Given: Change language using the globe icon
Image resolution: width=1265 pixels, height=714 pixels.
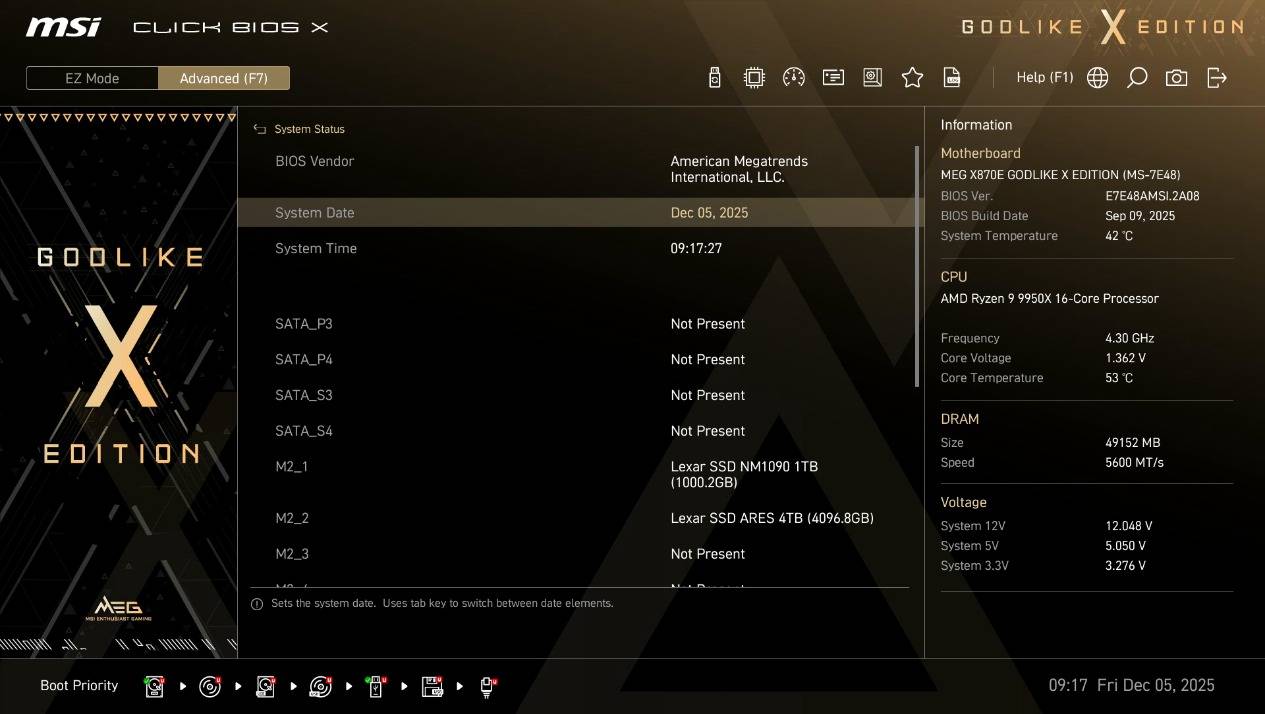Looking at the screenshot, I should pyautogui.click(x=1097, y=78).
